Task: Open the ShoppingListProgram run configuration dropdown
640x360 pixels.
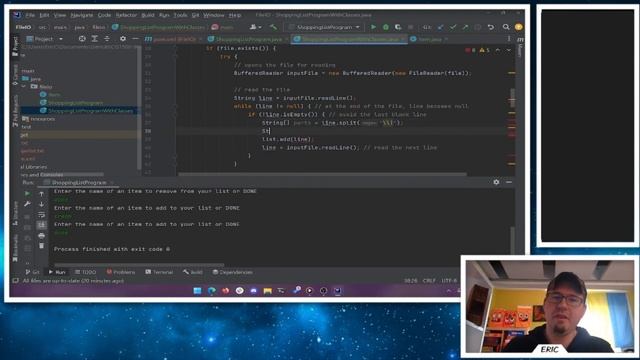Action: 324,27
